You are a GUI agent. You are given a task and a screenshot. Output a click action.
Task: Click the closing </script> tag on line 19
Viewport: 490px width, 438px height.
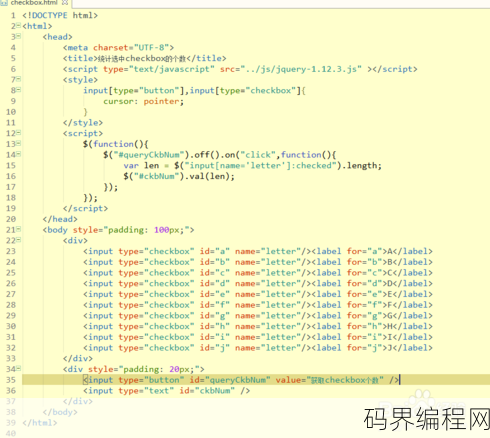pyautogui.click(x=85, y=208)
